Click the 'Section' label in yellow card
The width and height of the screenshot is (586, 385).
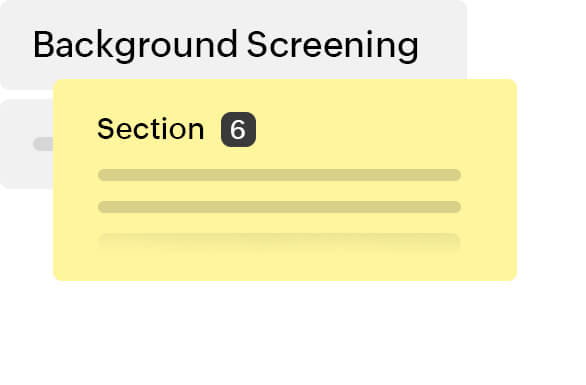151,129
